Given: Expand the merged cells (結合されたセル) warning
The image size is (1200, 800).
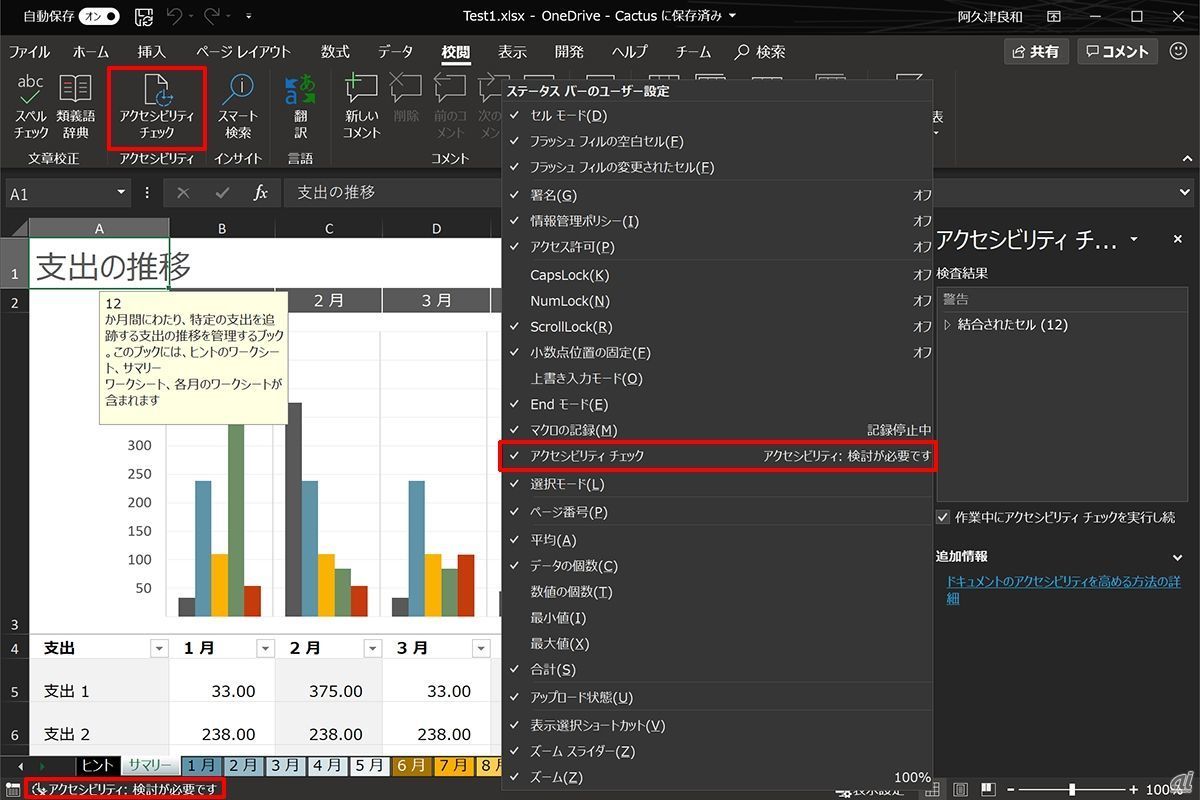Looking at the screenshot, I should coord(948,325).
